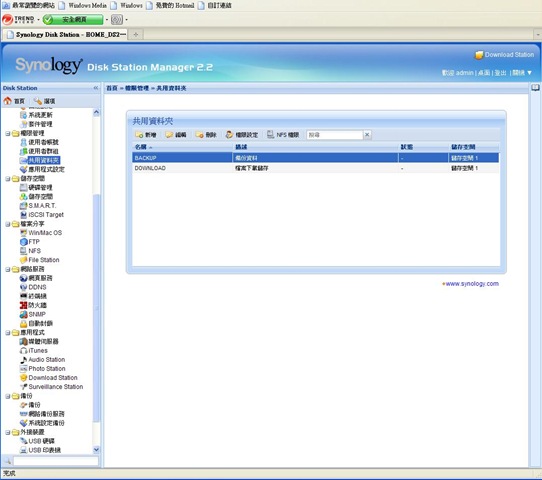Click the Trend Micro toolbar logo
Screen dimensions: 542x480
click(18, 20)
